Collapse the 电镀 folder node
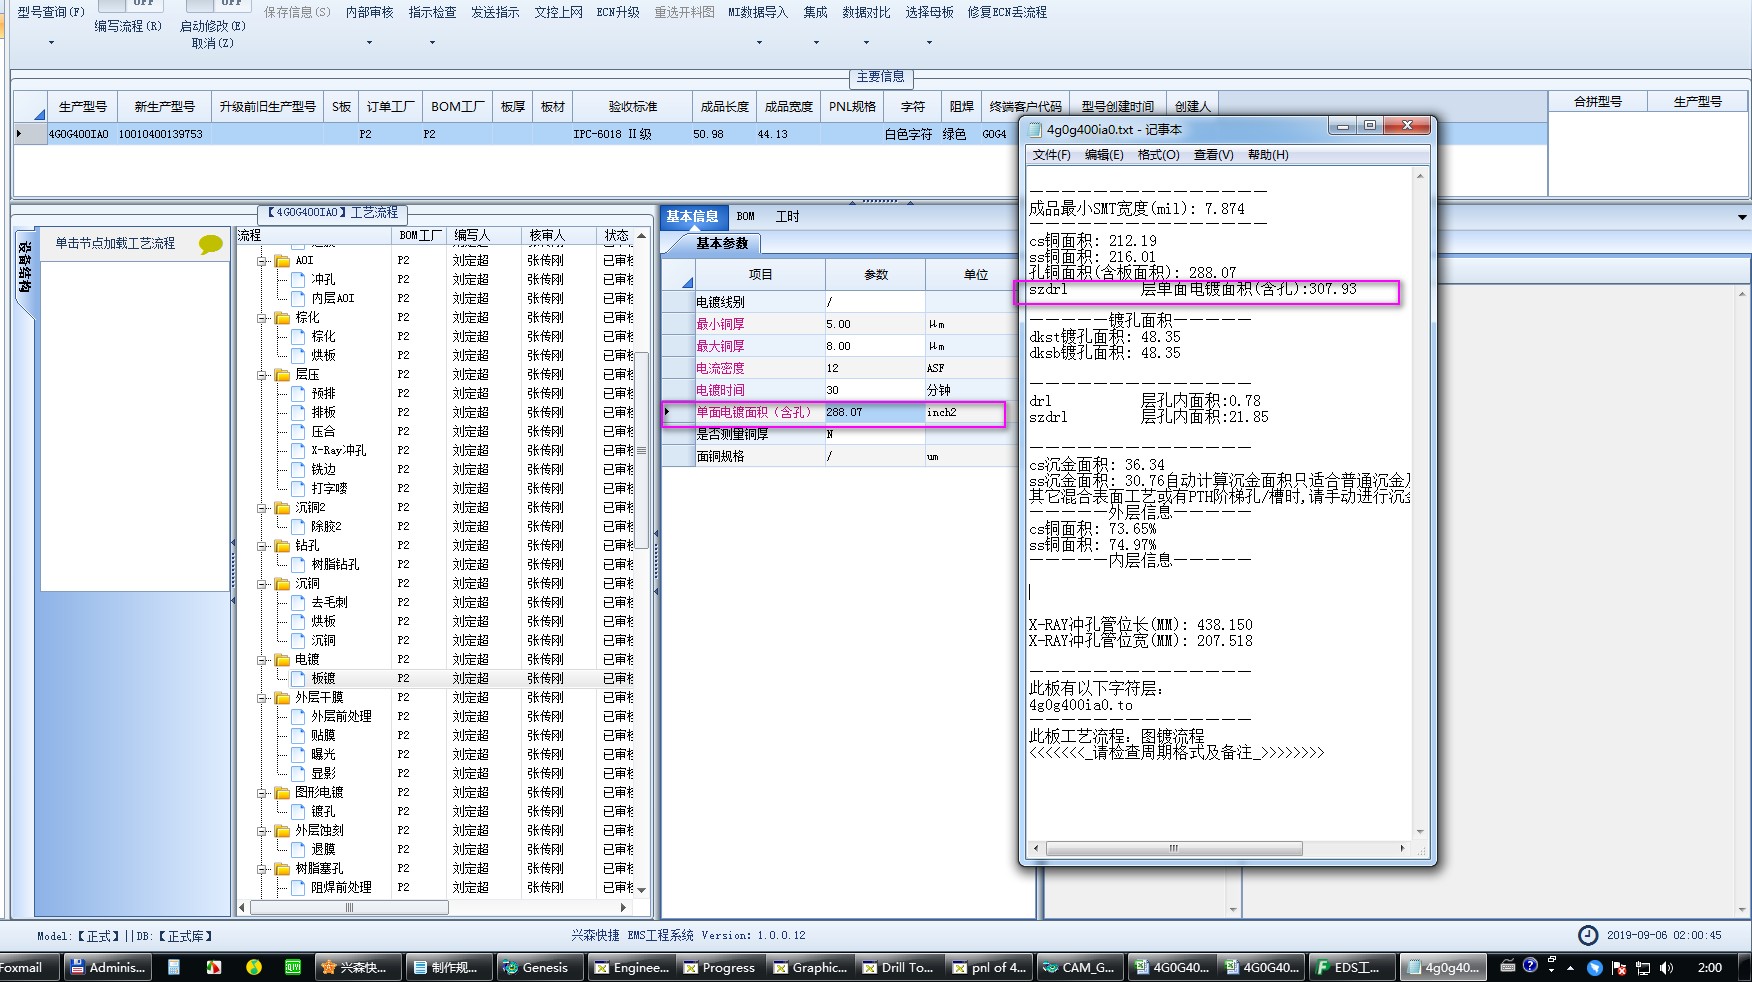 click(263, 660)
